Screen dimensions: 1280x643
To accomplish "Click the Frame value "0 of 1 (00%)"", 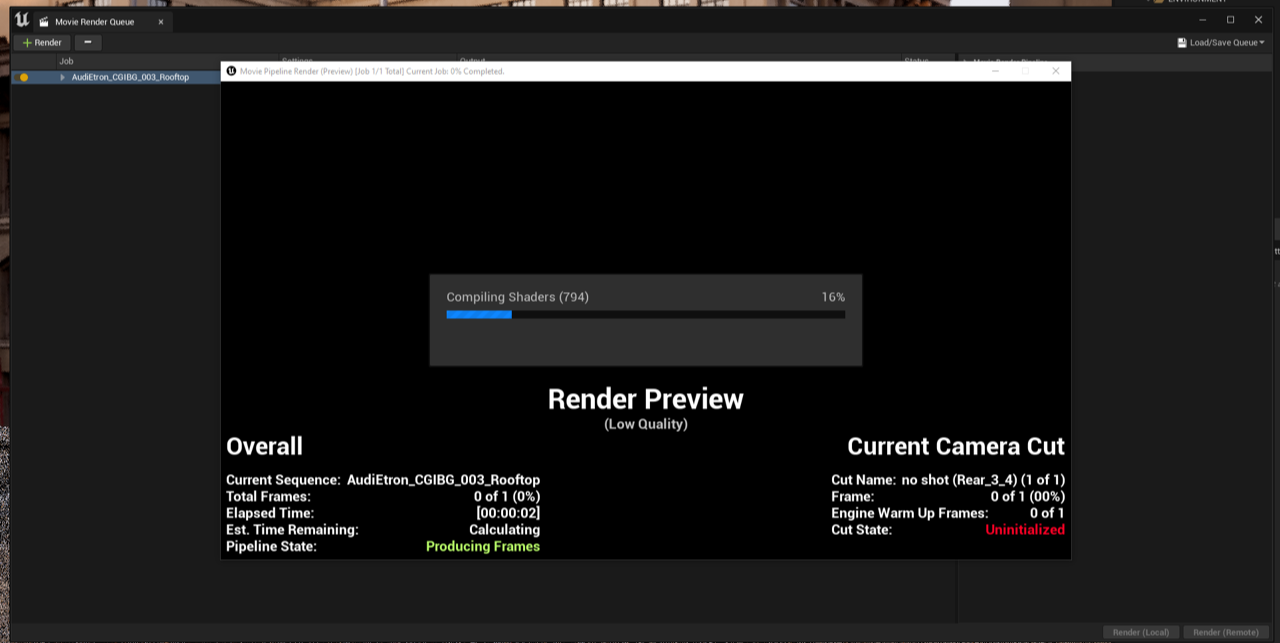I will [x=1027, y=496].
